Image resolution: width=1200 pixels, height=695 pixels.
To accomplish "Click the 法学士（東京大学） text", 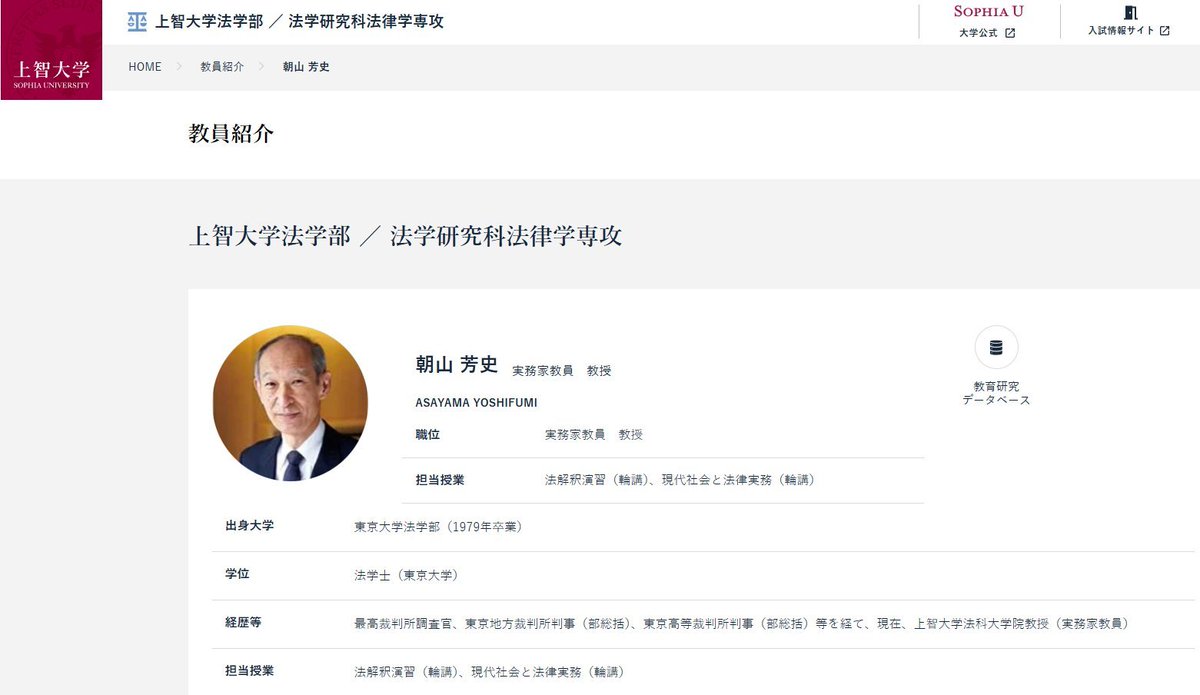I will pos(406,575).
